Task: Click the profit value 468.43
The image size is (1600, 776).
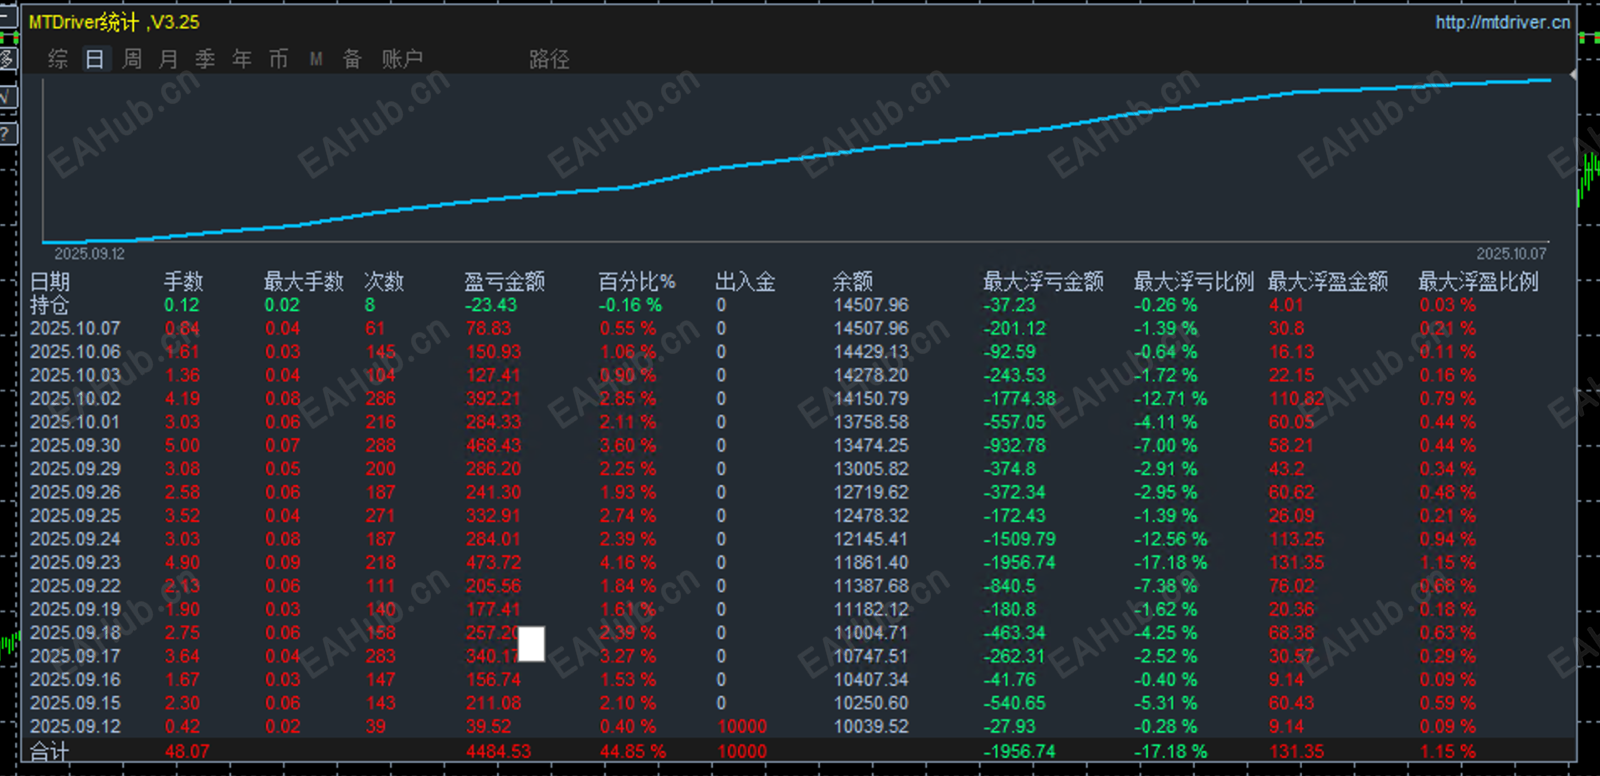Action: (x=493, y=446)
